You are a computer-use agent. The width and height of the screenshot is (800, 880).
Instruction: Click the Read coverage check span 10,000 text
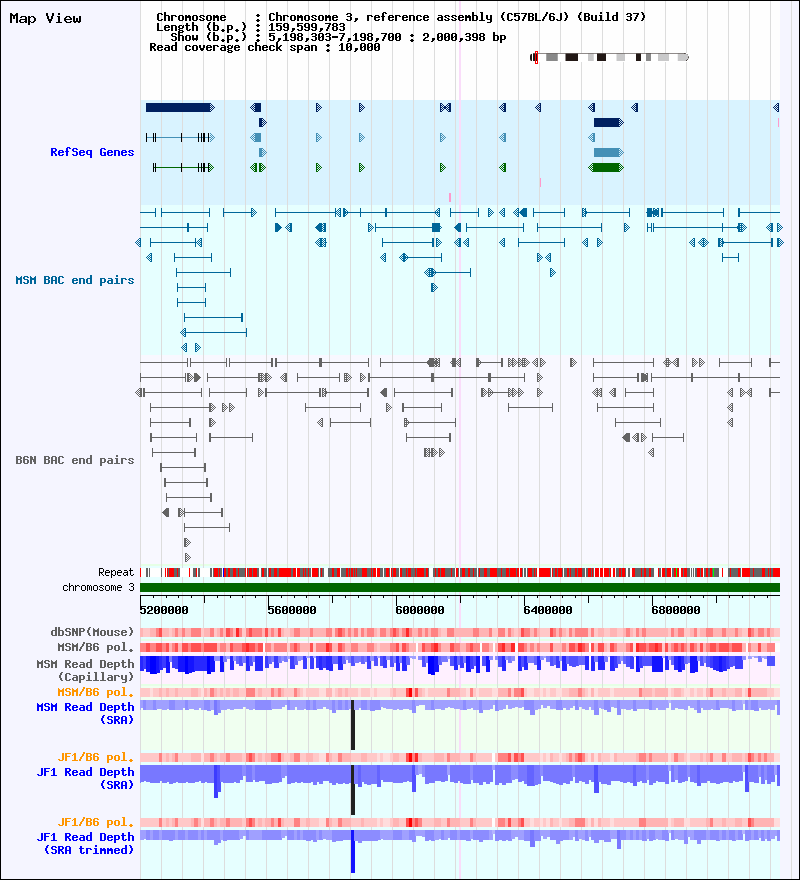pos(265,47)
